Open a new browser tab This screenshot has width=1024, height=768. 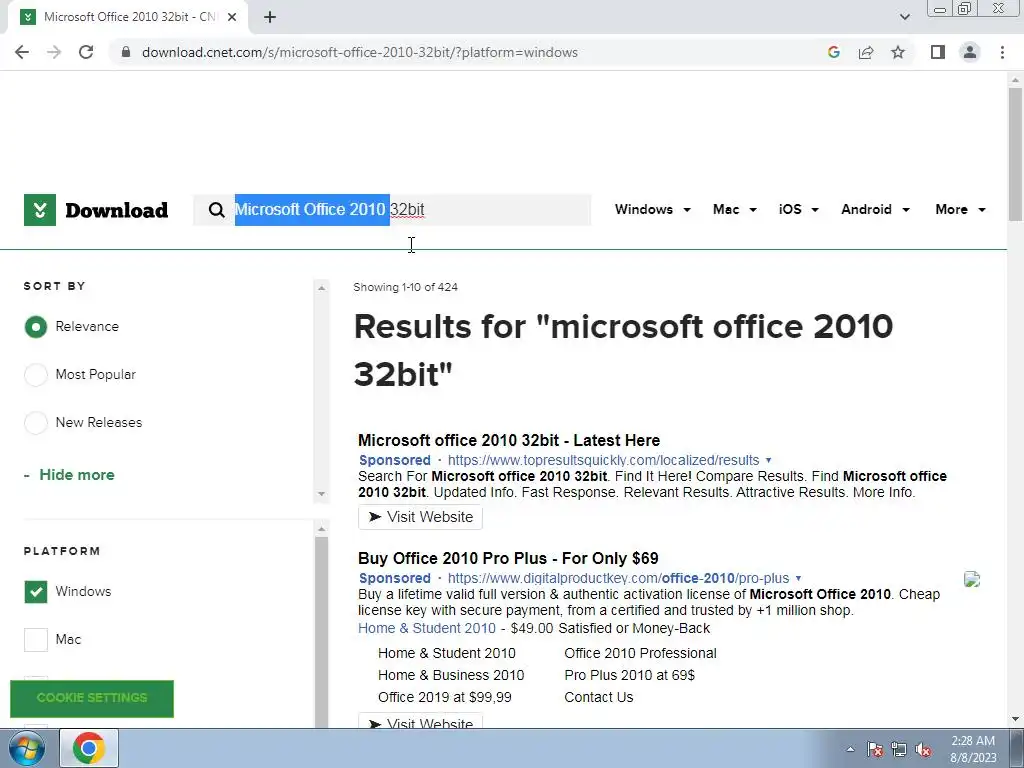point(270,17)
